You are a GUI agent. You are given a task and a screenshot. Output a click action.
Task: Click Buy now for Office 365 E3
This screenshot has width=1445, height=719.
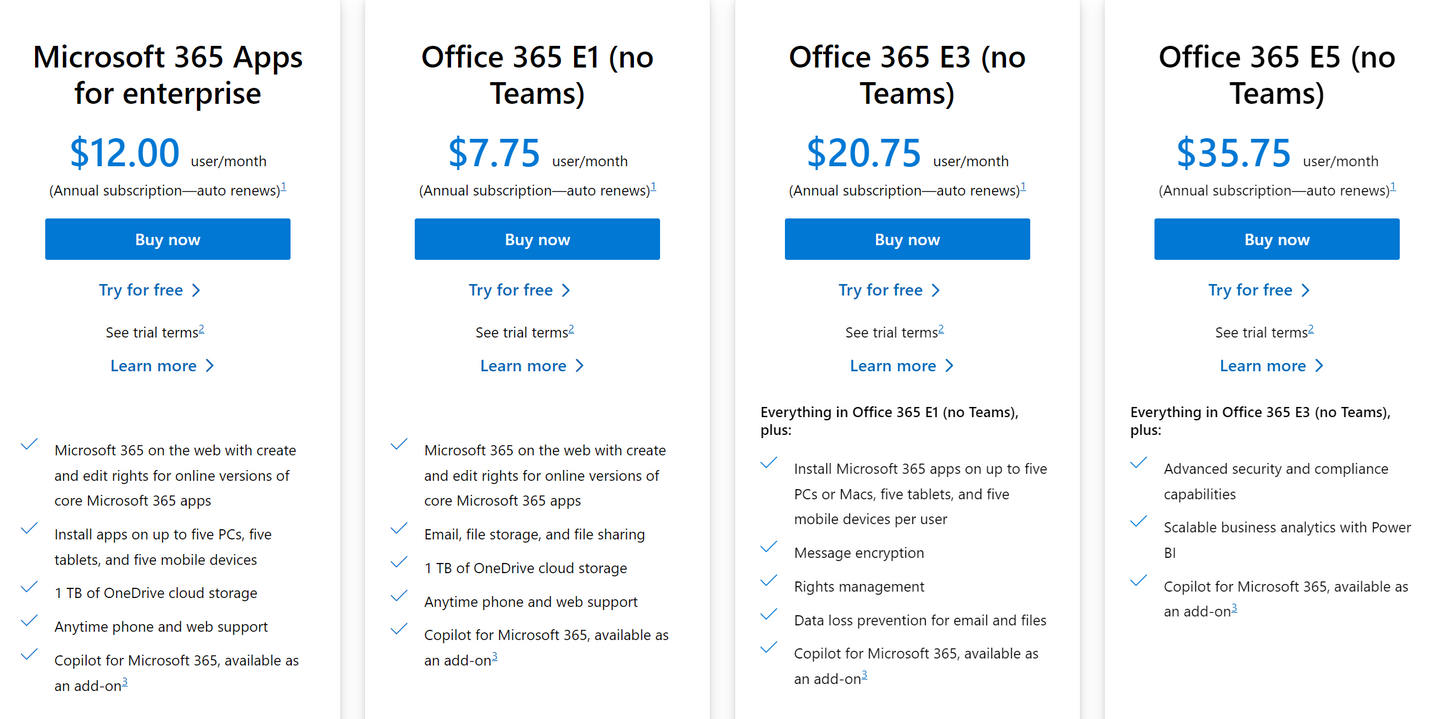[x=907, y=239]
